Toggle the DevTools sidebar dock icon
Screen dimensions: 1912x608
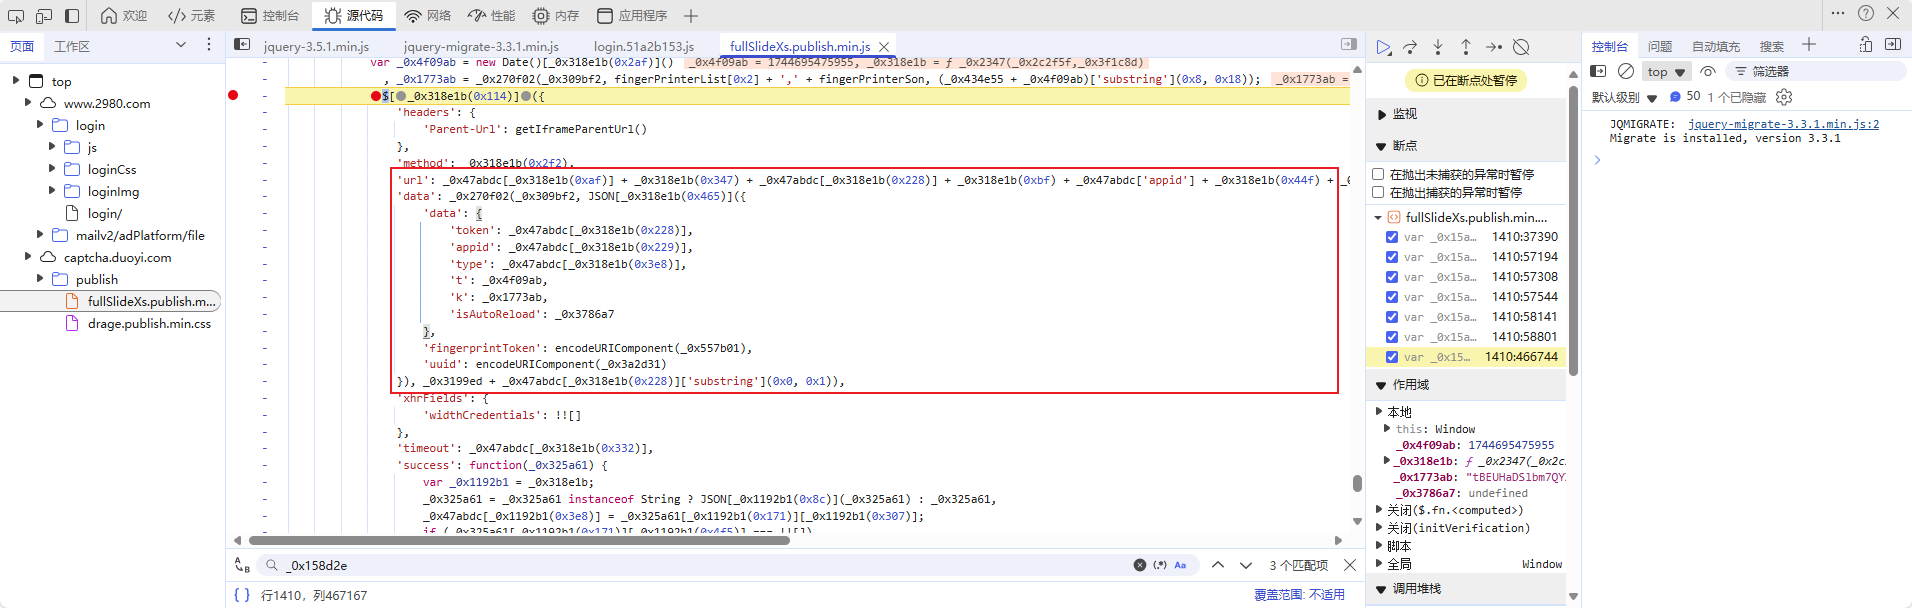(72, 16)
